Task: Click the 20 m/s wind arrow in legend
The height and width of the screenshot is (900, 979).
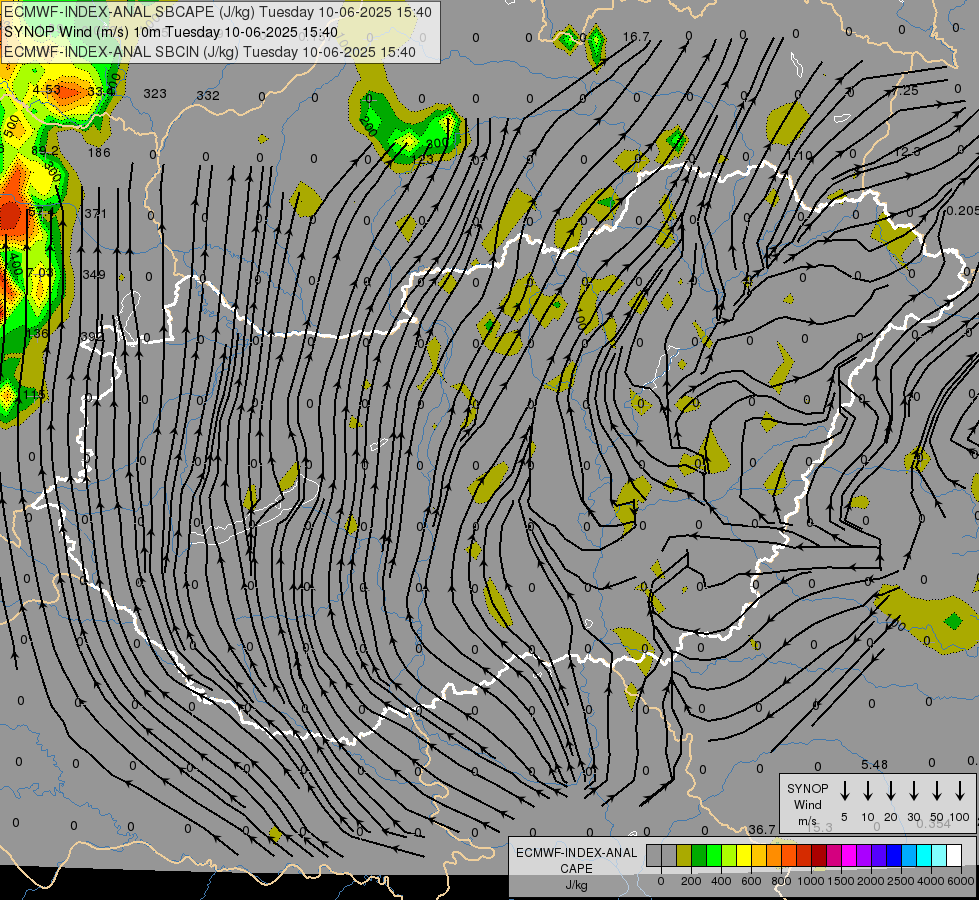Action: 891,790
